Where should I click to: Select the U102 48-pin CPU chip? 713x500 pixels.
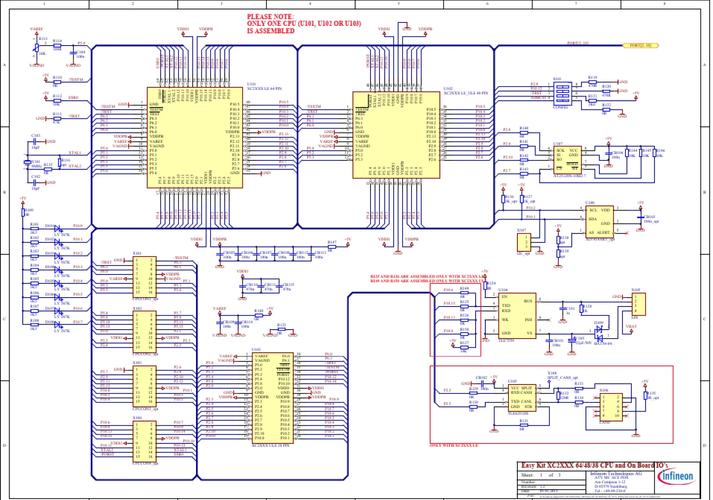coord(395,137)
